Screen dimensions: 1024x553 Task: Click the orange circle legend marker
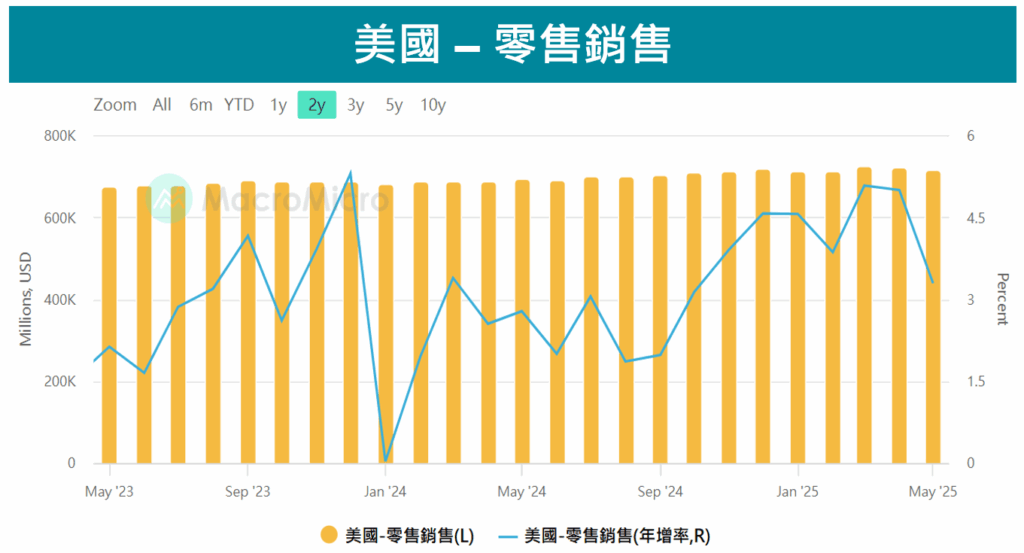[x=329, y=535]
